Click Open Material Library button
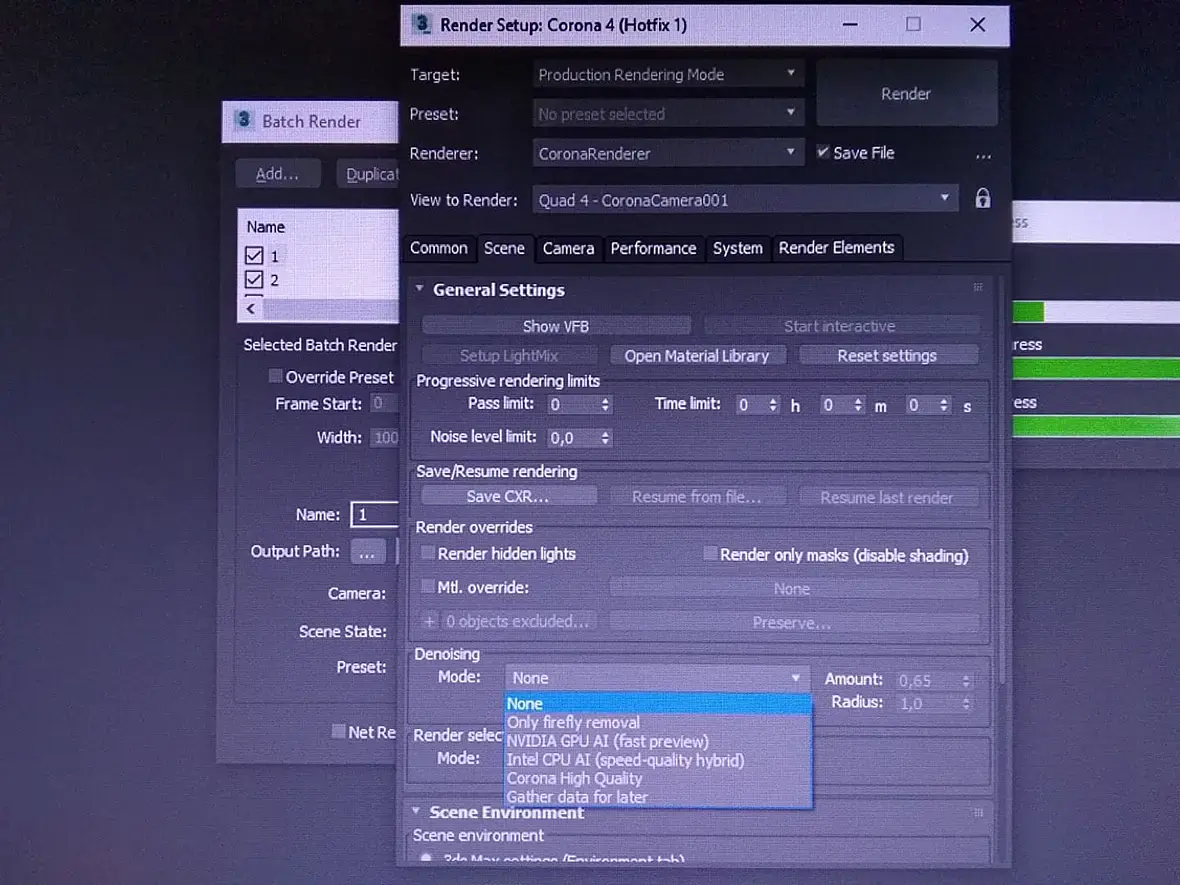1180x885 pixels. coord(697,355)
